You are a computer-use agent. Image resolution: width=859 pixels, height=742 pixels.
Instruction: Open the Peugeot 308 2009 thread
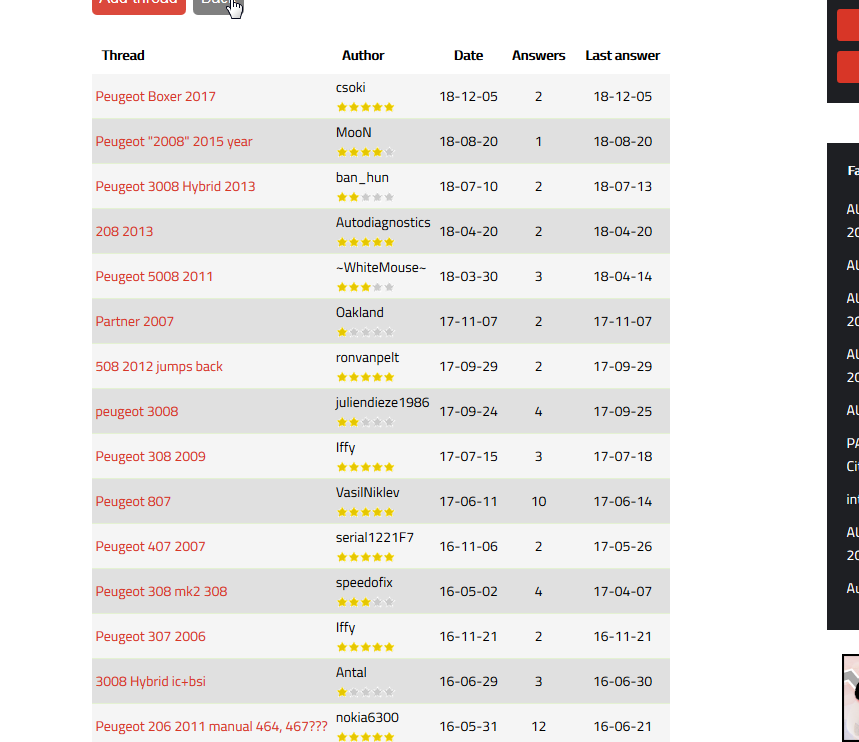[x=150, y=456]
